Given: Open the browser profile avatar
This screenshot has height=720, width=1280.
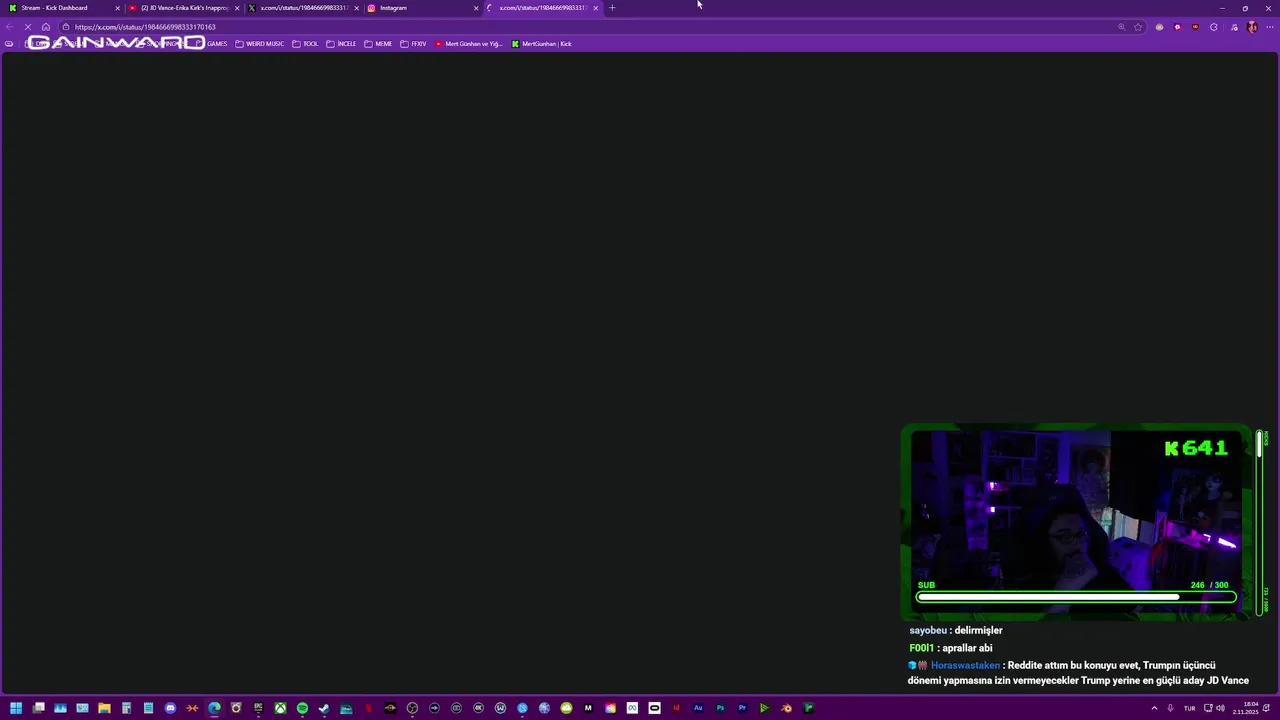Looking at the screenshot, I should point(1252,27).
